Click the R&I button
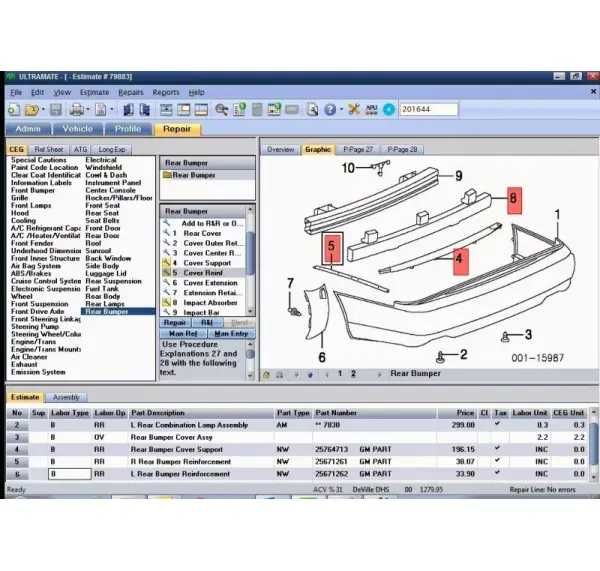This screenshot has height=571, width=600. point(207,323)
